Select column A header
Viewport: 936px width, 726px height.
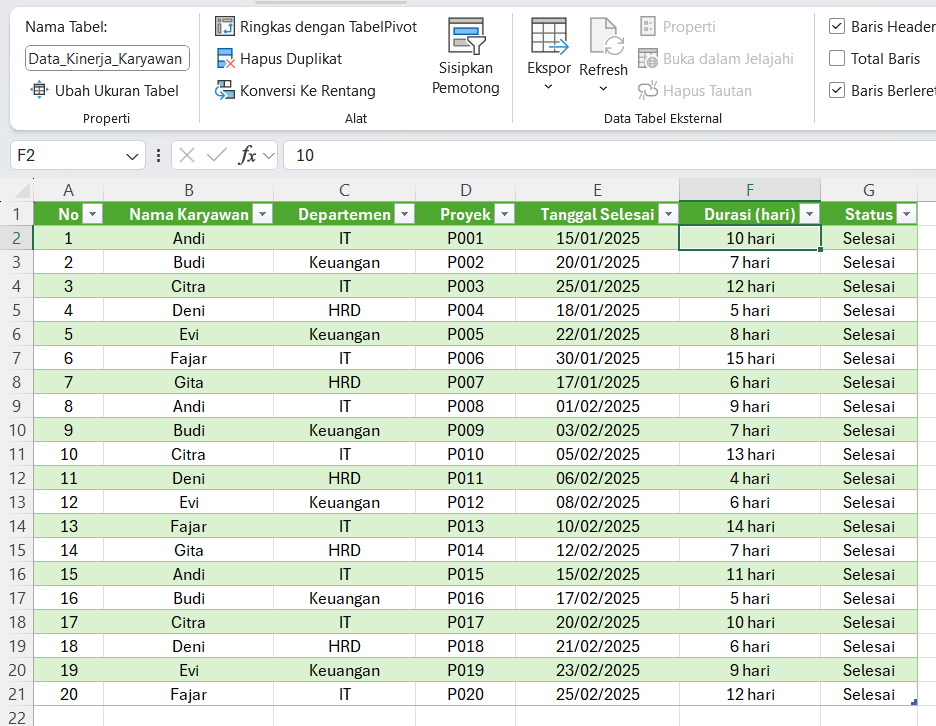click(x=69, y=190)
